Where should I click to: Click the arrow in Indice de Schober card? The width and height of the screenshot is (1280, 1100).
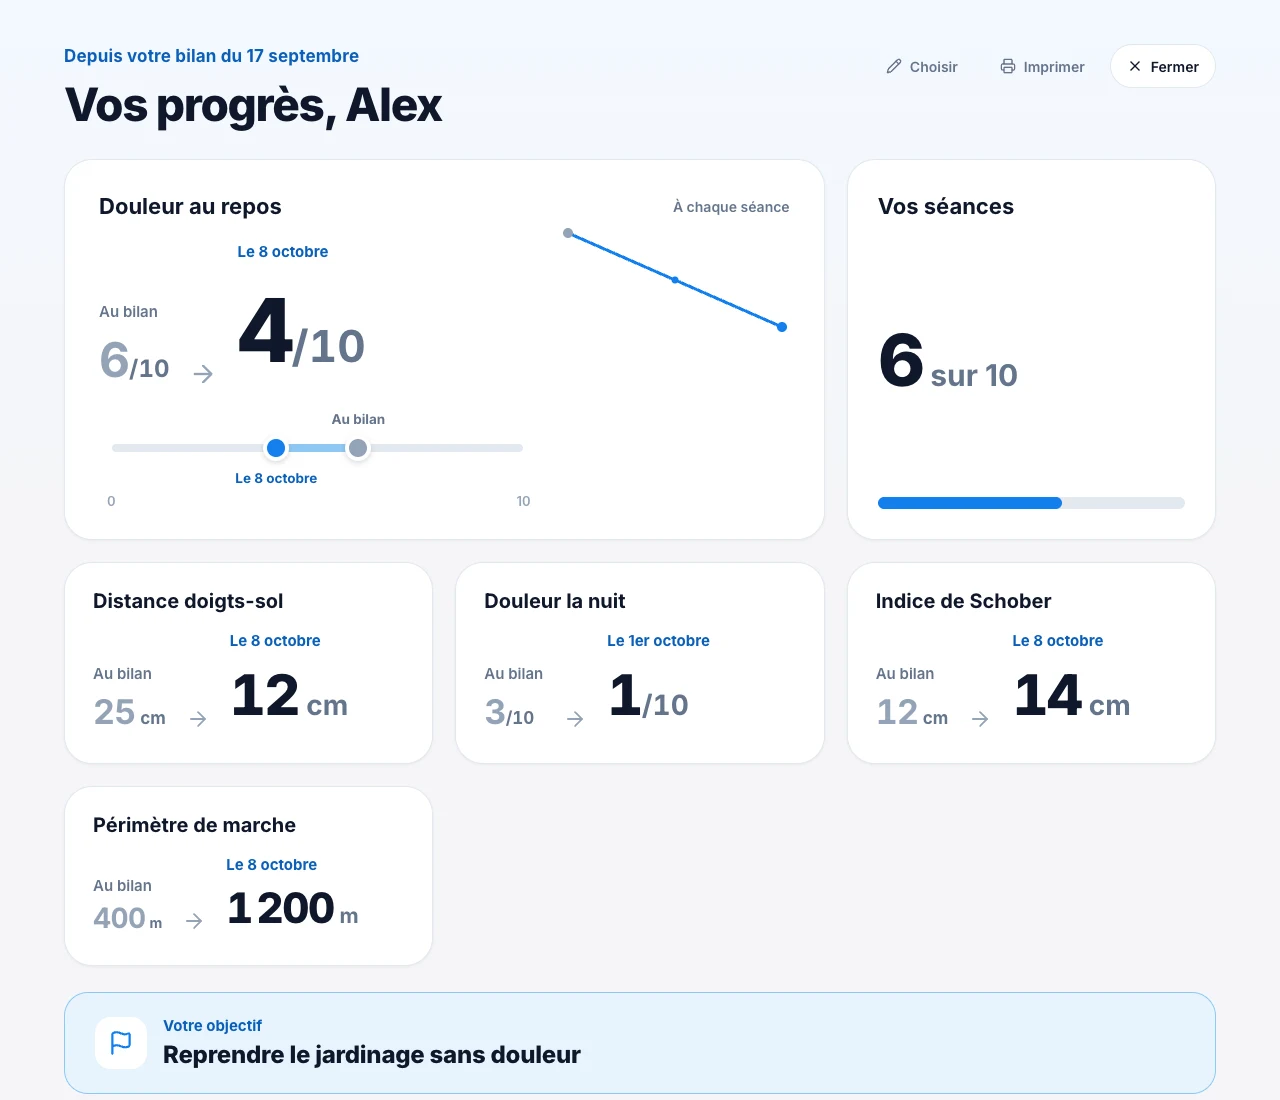pyautogui.click(x=980, y=719)
